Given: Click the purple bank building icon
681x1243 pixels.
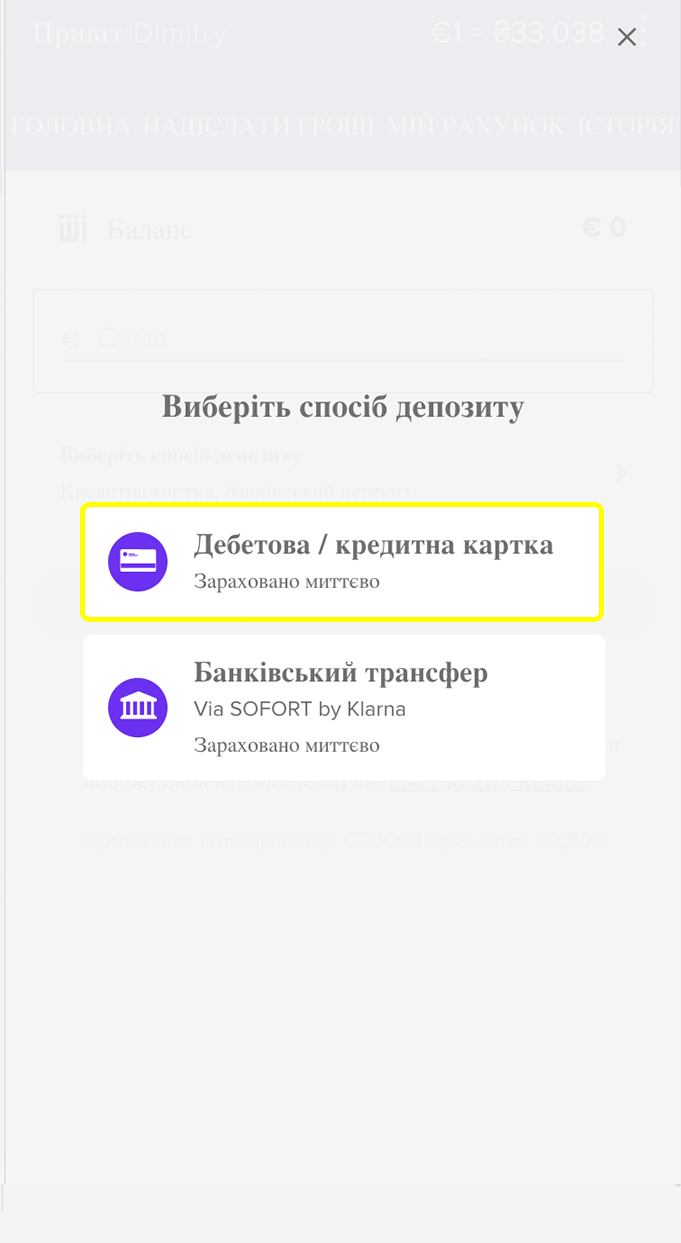Looking at the screenshot, I should coord(138,708).
